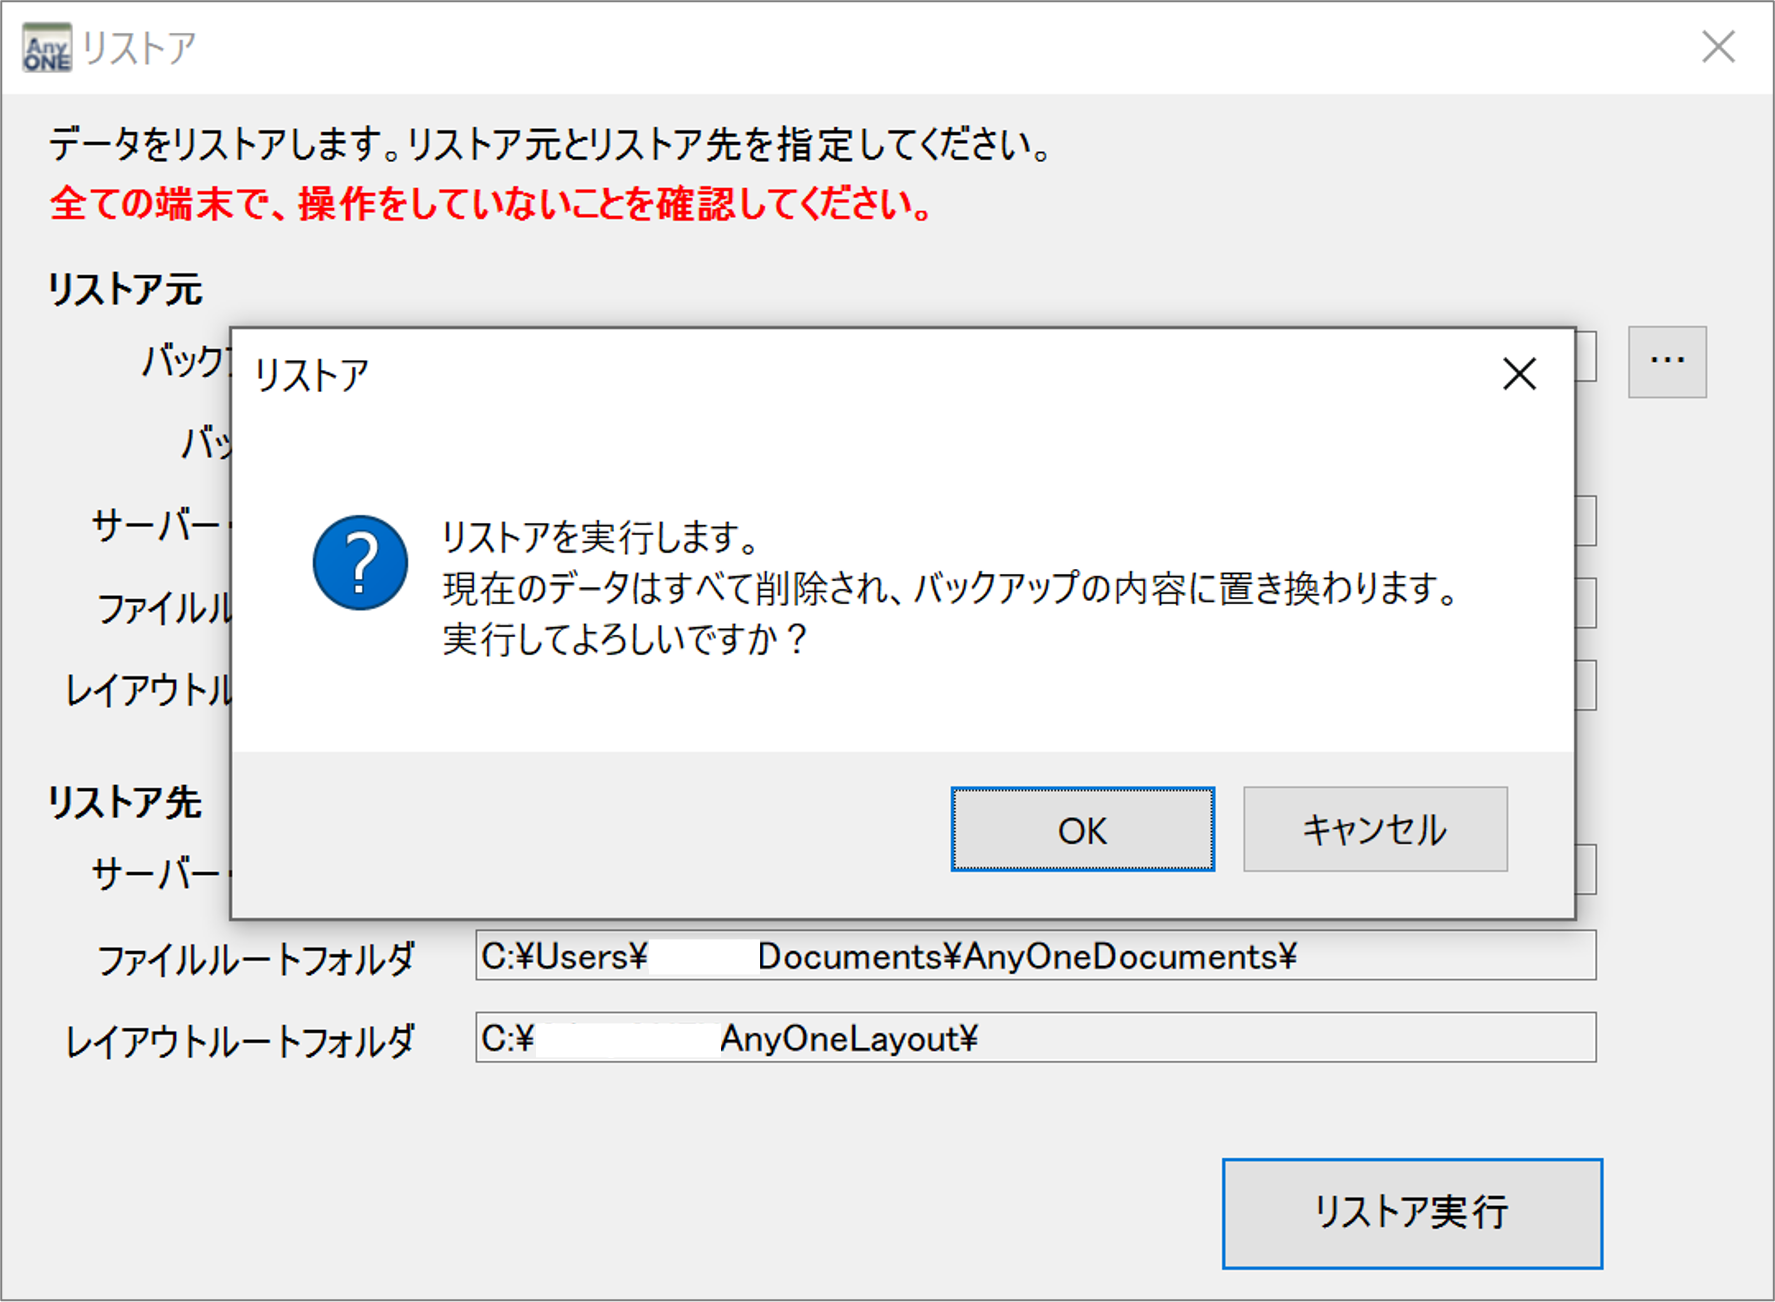
Task: Click the リストア実行 button
Action: tap(1413, 1211)
